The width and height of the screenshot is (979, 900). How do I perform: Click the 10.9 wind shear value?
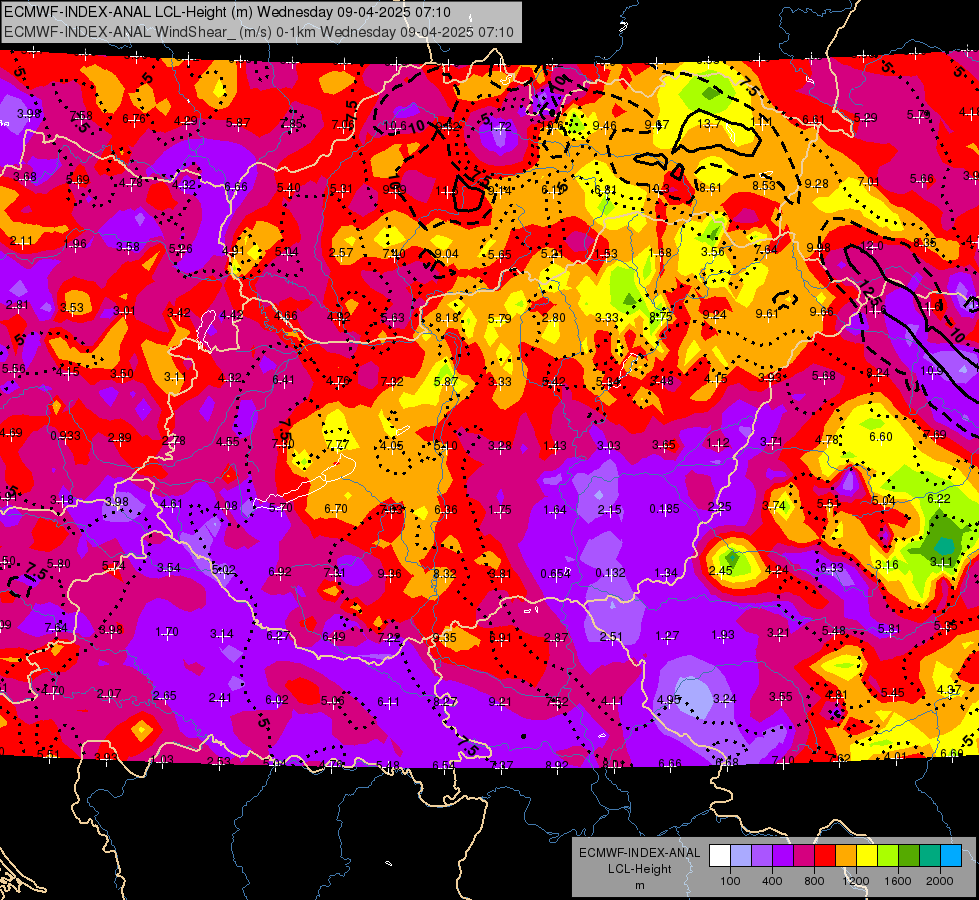[932, 370]
